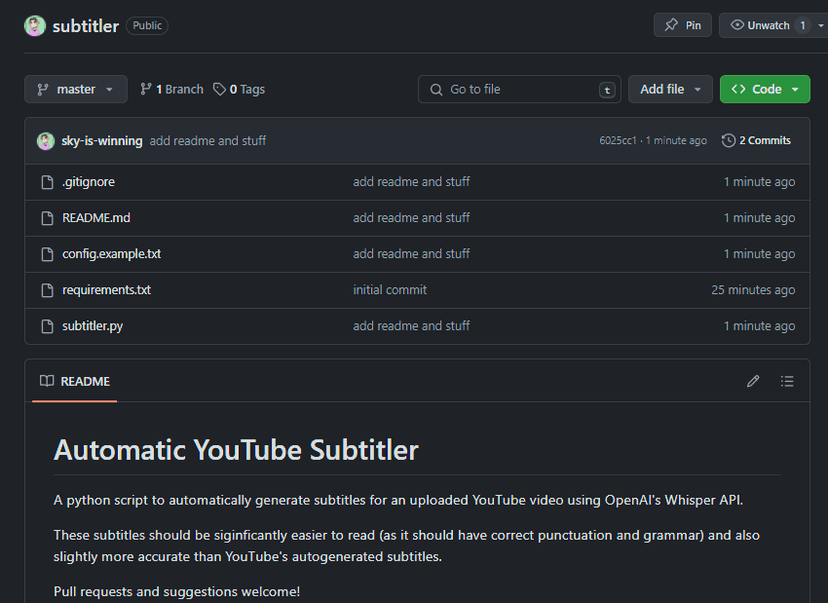Screen dimensions: 828x603
Task: Open the 0 Tags link
Action: (239, 89)
